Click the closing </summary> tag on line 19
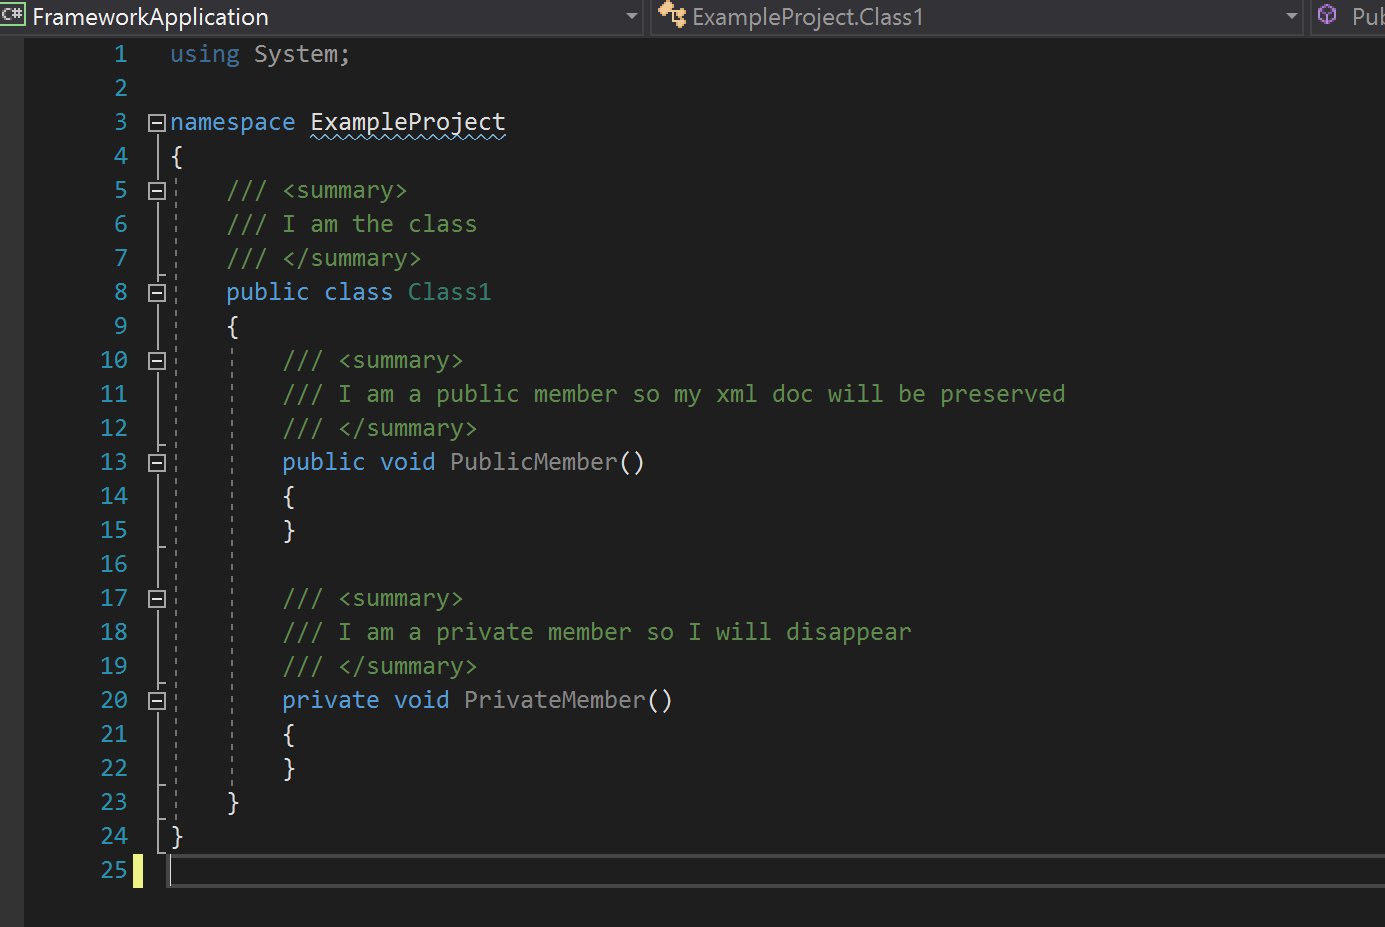1385x927 pixels. coord(408,666)
